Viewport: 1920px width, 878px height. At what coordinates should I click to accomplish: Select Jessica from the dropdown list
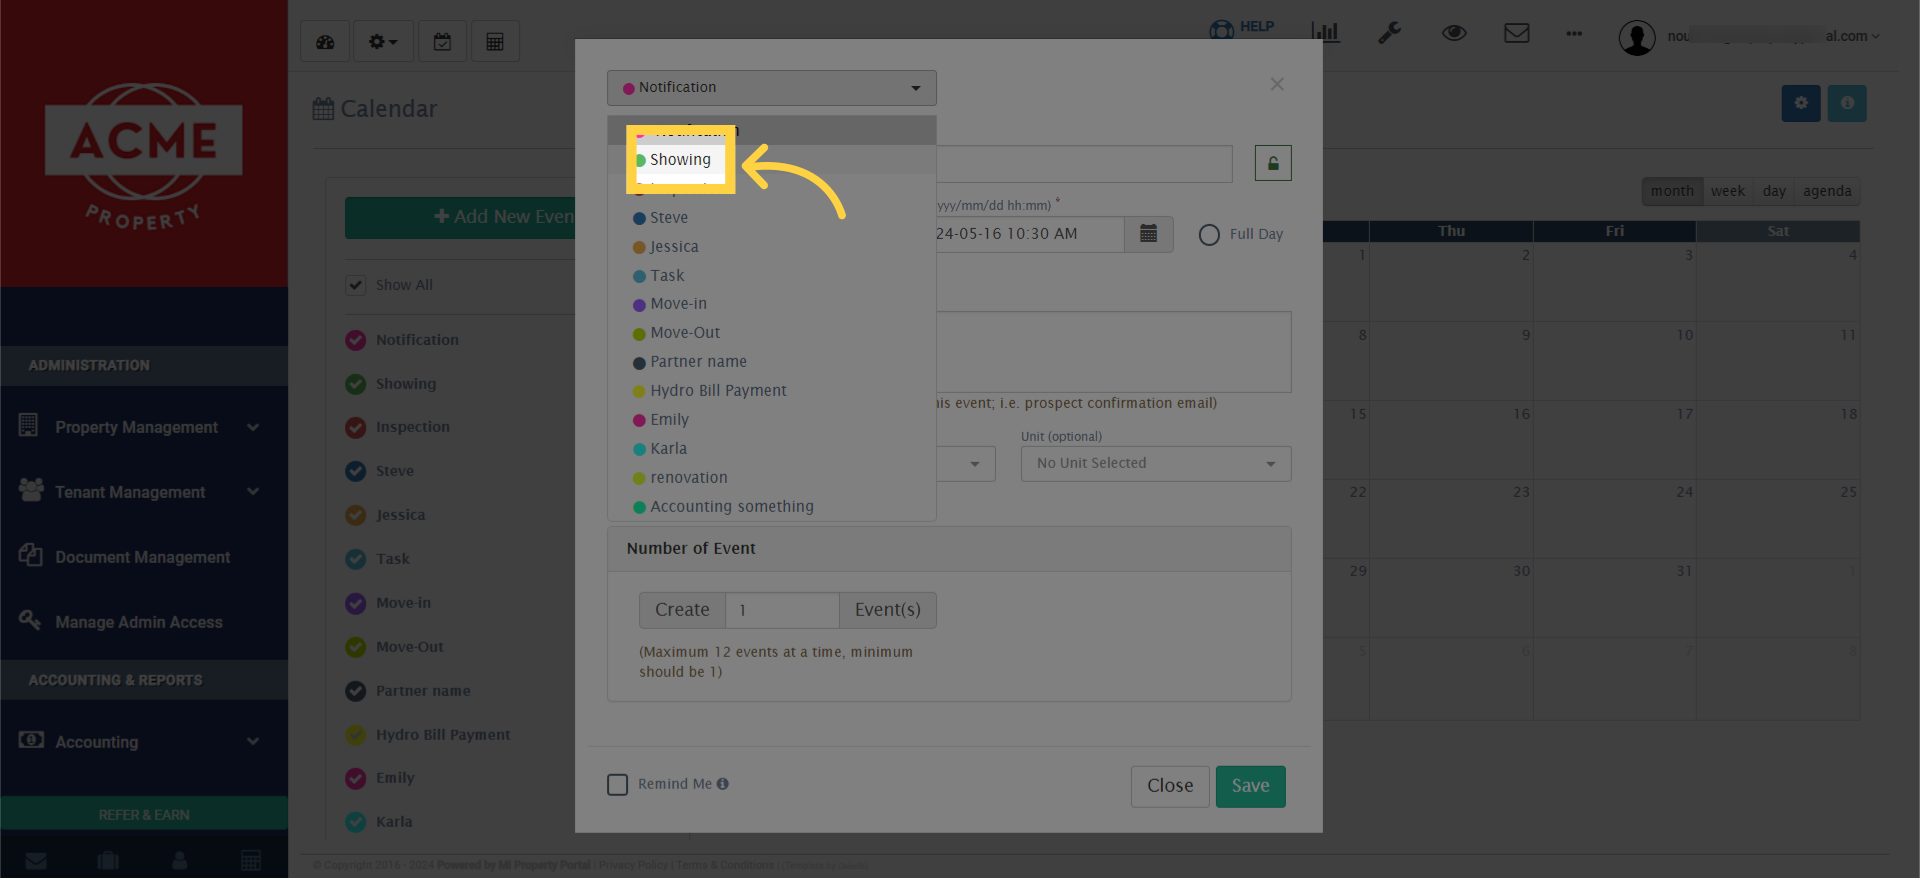click(772, 247)
